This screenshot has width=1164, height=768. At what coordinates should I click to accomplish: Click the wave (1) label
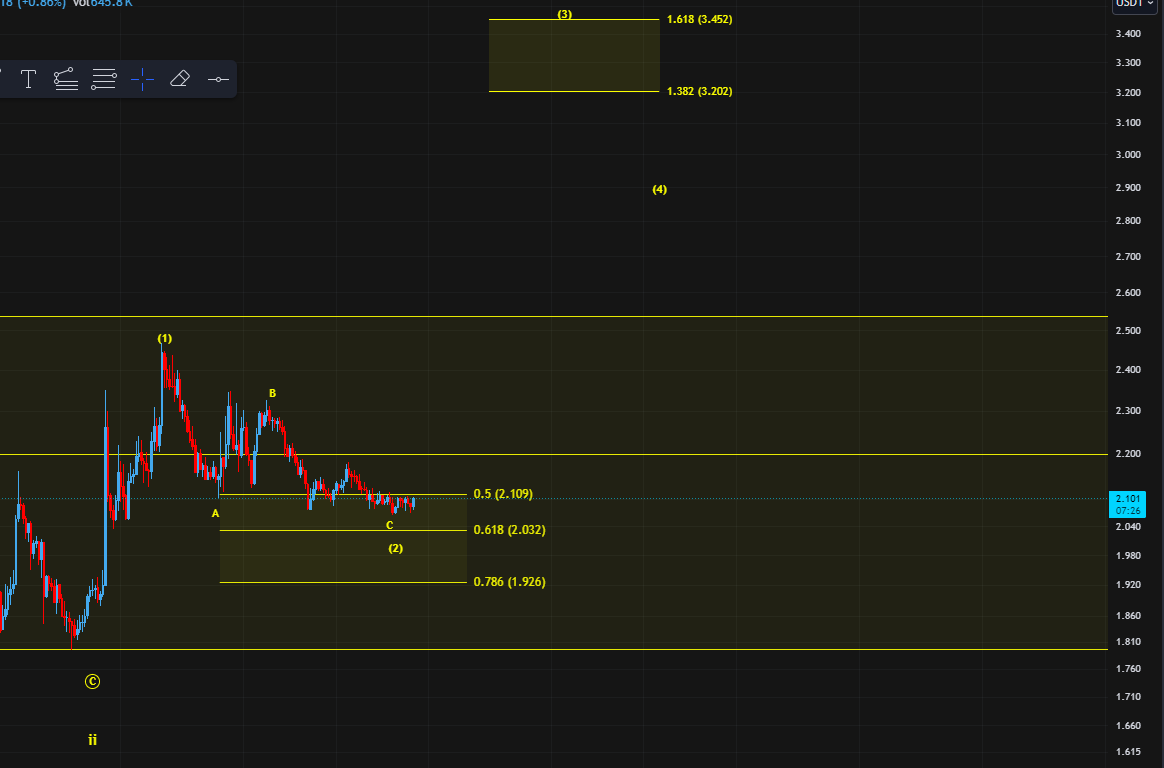[165, 338]
